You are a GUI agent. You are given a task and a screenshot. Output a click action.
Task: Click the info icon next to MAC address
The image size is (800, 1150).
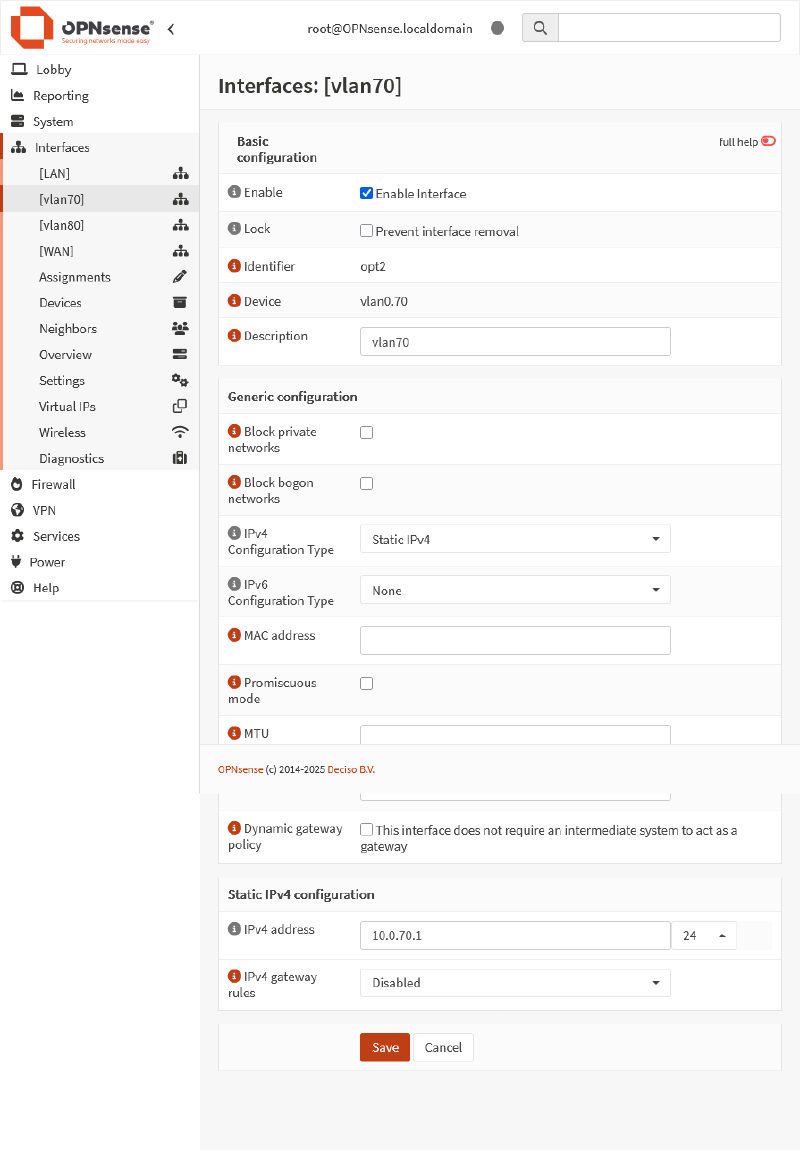[235, 635]
